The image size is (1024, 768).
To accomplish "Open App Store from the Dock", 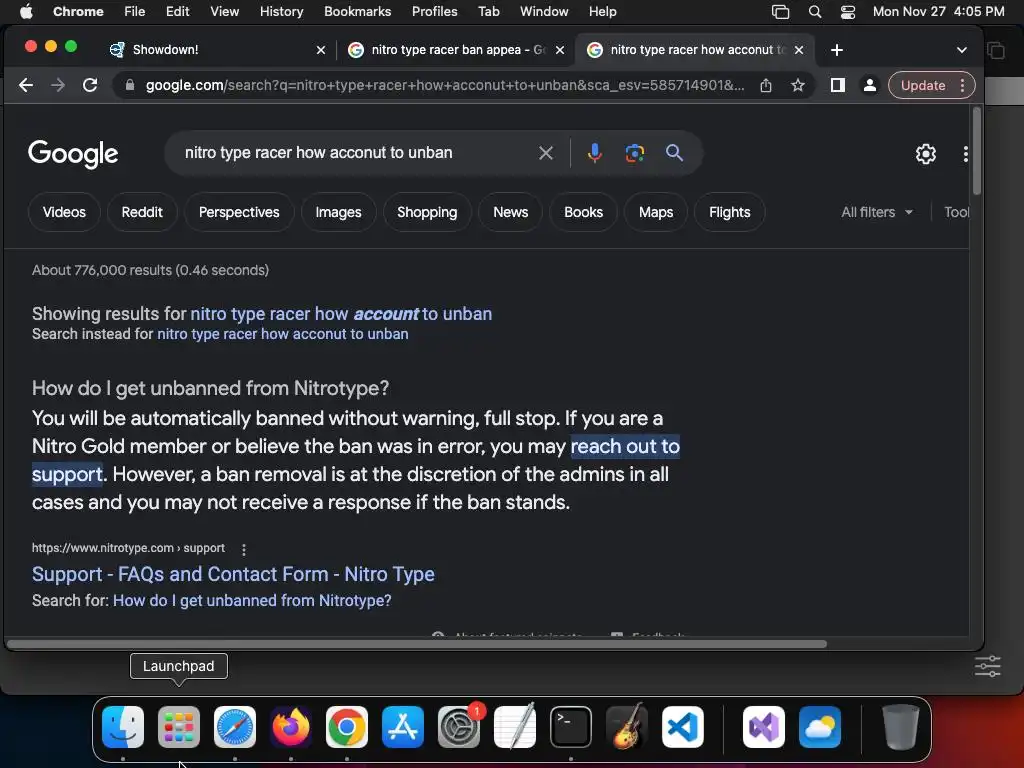I will [403, 726].
